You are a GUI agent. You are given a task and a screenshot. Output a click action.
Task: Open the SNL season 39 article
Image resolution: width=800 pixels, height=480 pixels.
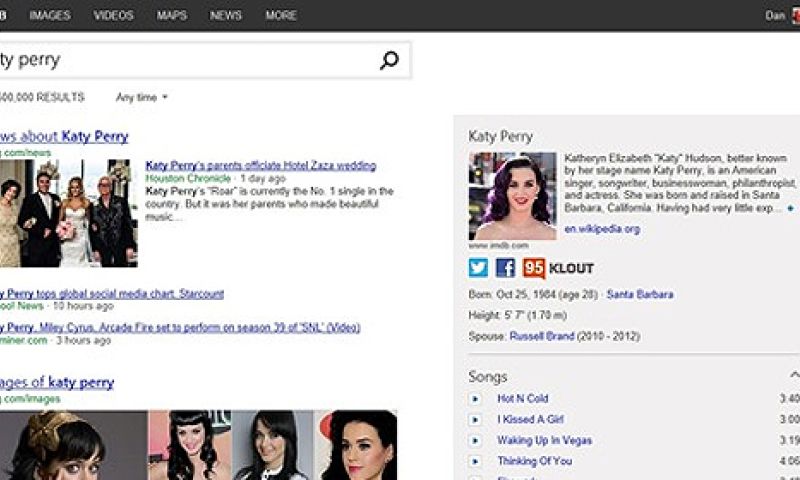pyautogui.click(x=180, y=327)
